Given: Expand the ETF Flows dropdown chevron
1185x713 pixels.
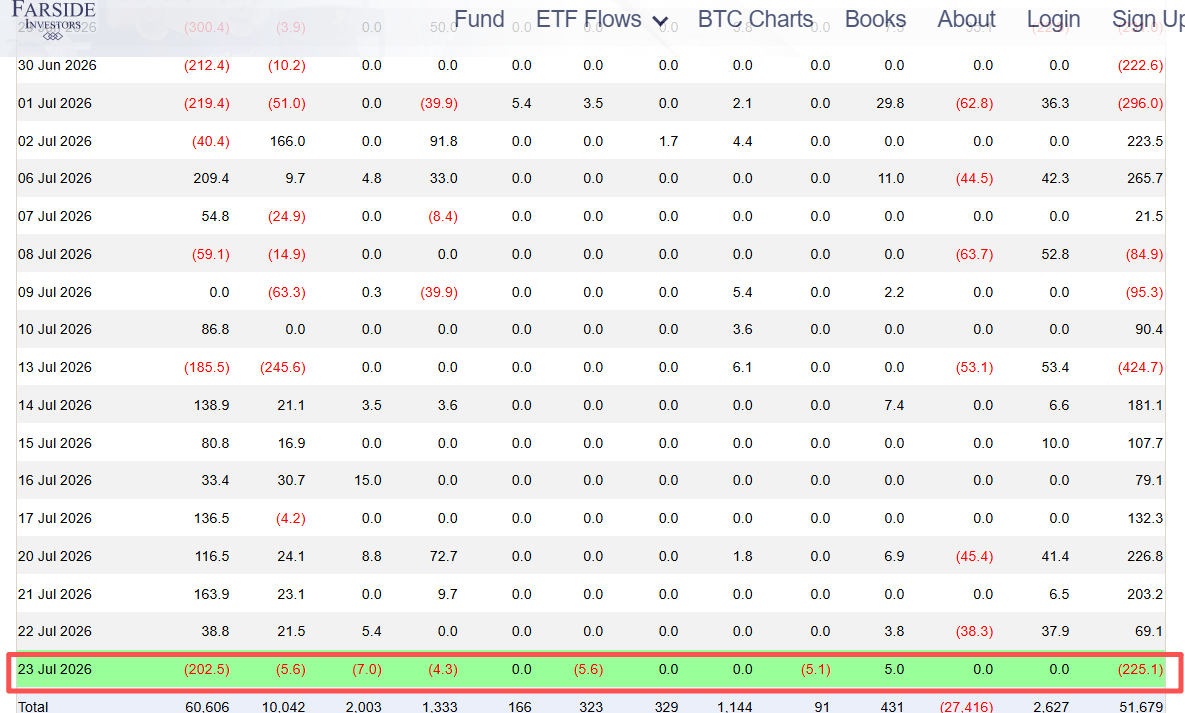Looking at the screenshot, I should tap(661, 21).
